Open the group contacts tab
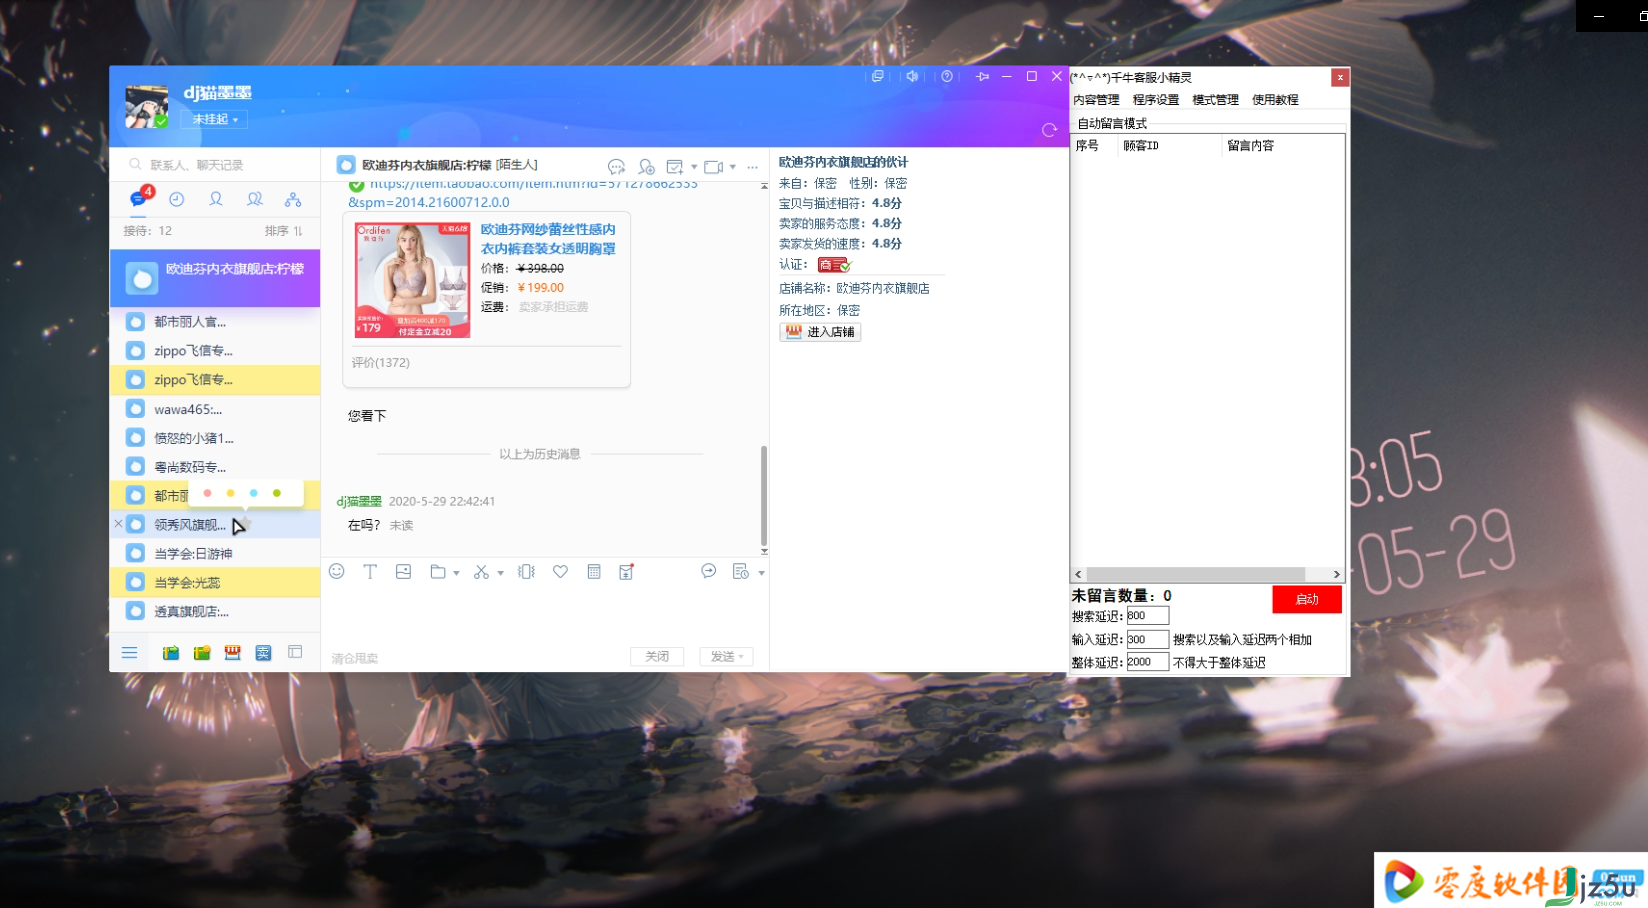Image resolution: width=1648 pixels, height=908 pixels. [x=255, y=199]
